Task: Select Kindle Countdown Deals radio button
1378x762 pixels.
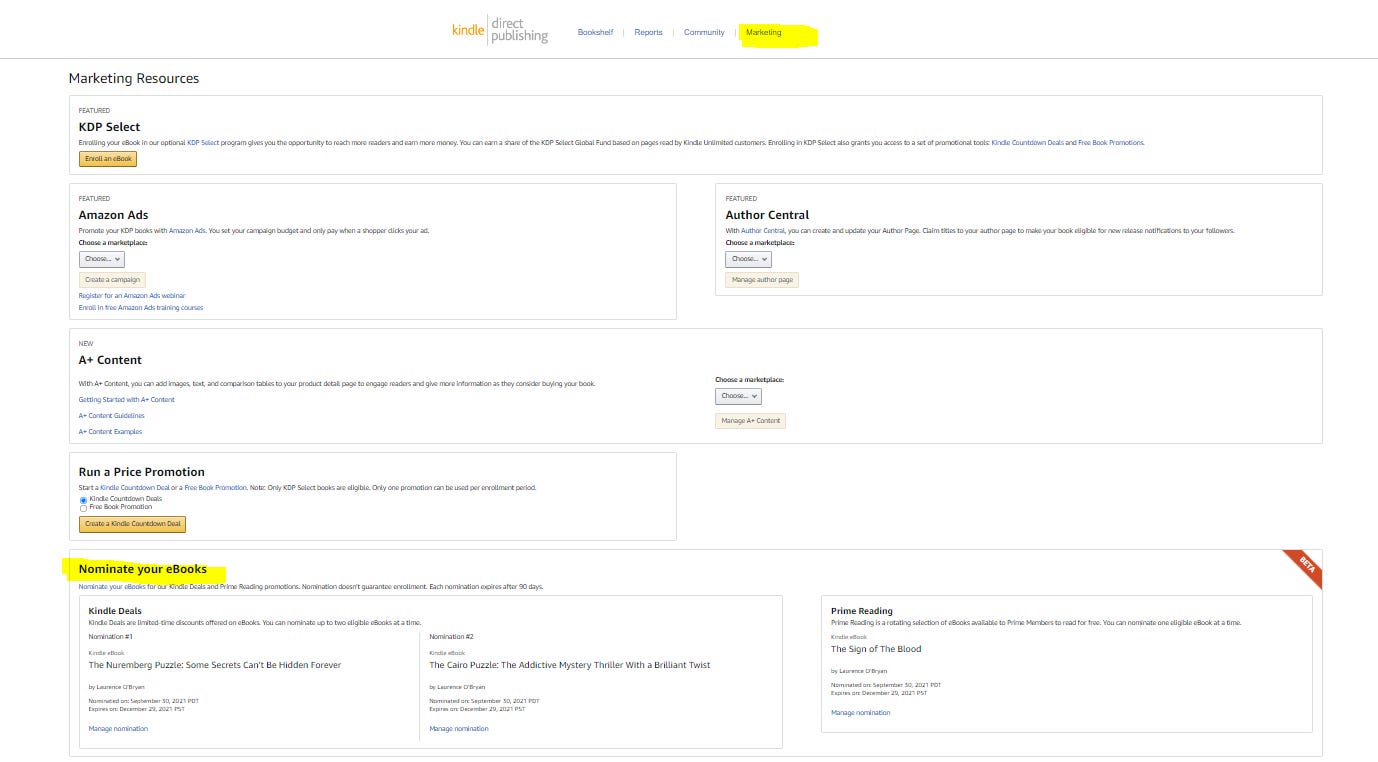Action: (x=84, y=499)
